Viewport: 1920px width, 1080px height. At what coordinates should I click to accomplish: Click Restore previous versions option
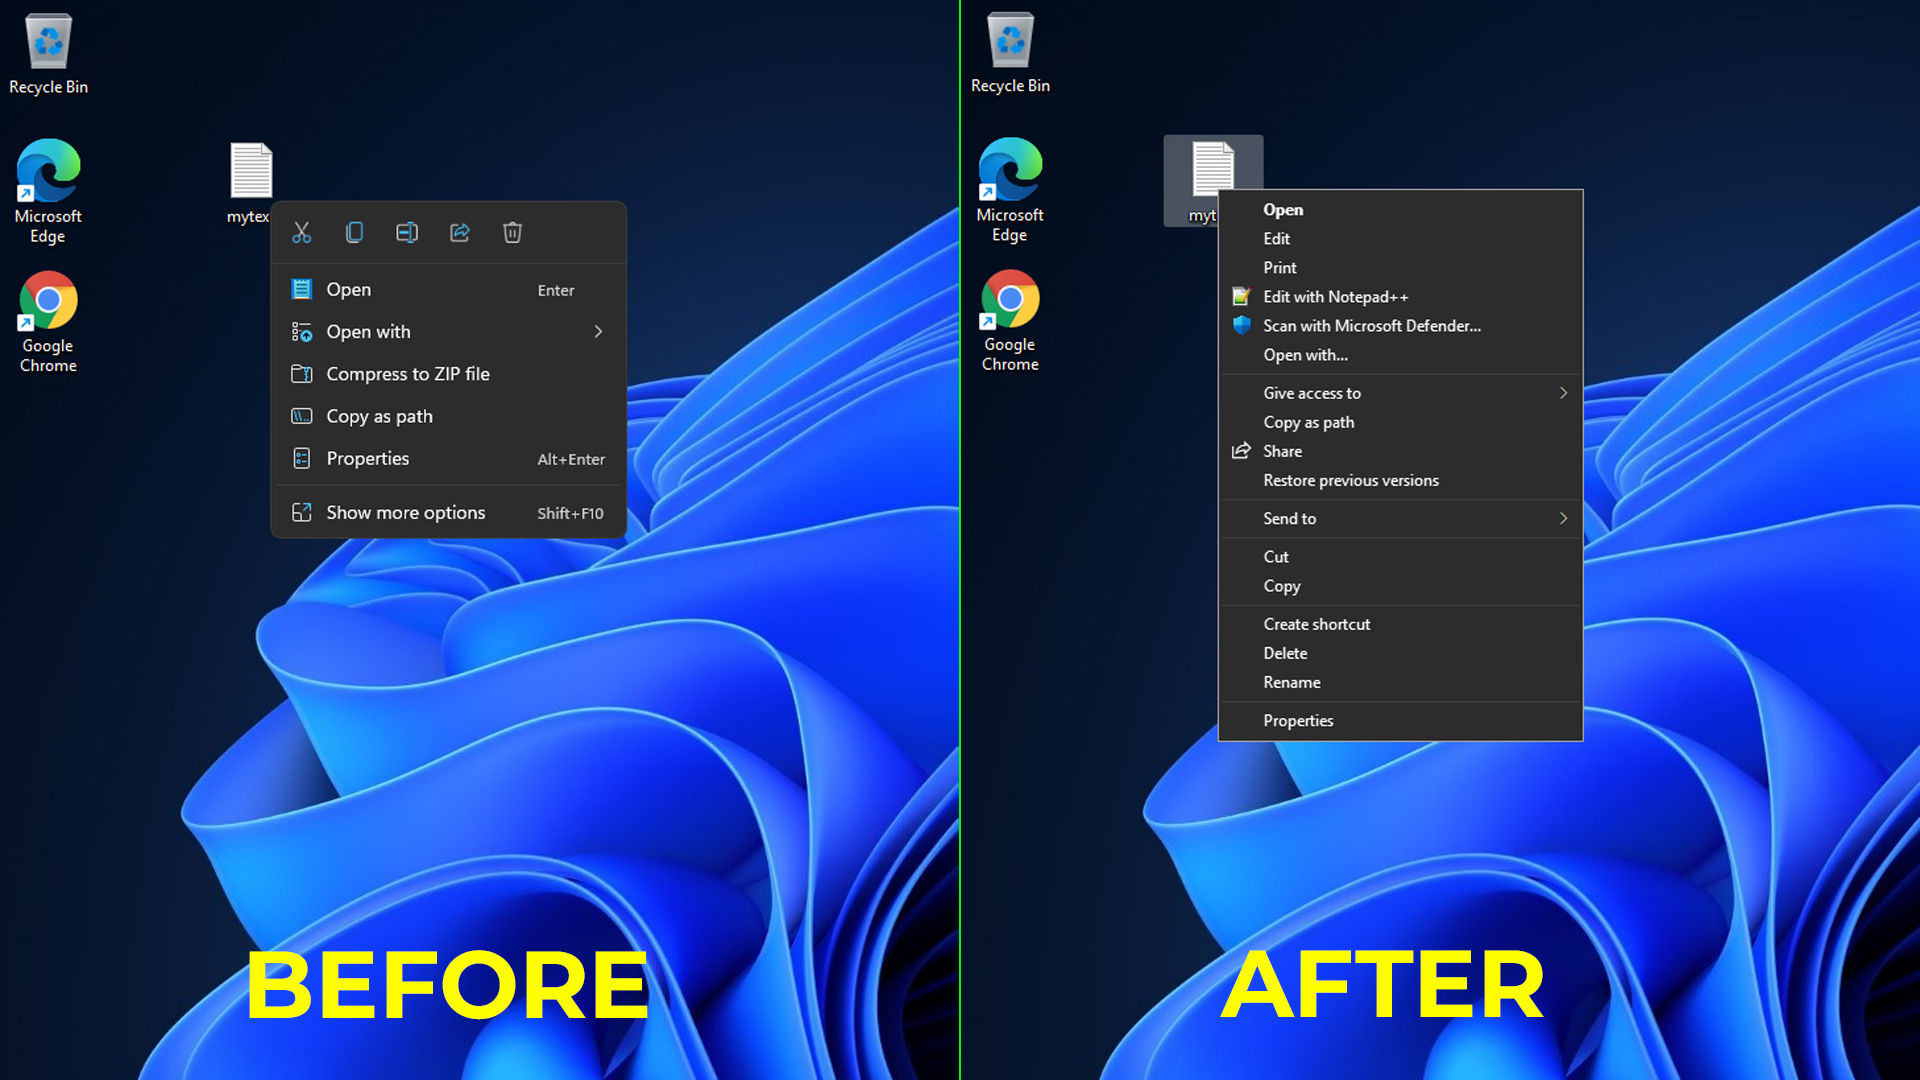tap(1350, 480)
